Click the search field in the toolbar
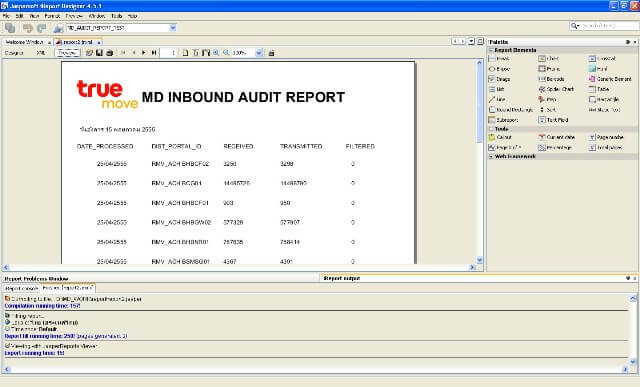The height and width of the screenshot is (387, 640). (x=603, y=26)
